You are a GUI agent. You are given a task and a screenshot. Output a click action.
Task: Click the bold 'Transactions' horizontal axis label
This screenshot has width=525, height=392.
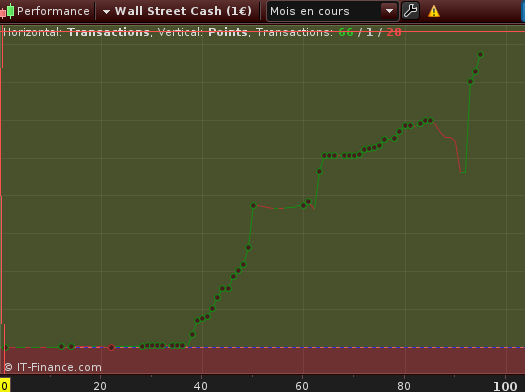pos(108,32)
